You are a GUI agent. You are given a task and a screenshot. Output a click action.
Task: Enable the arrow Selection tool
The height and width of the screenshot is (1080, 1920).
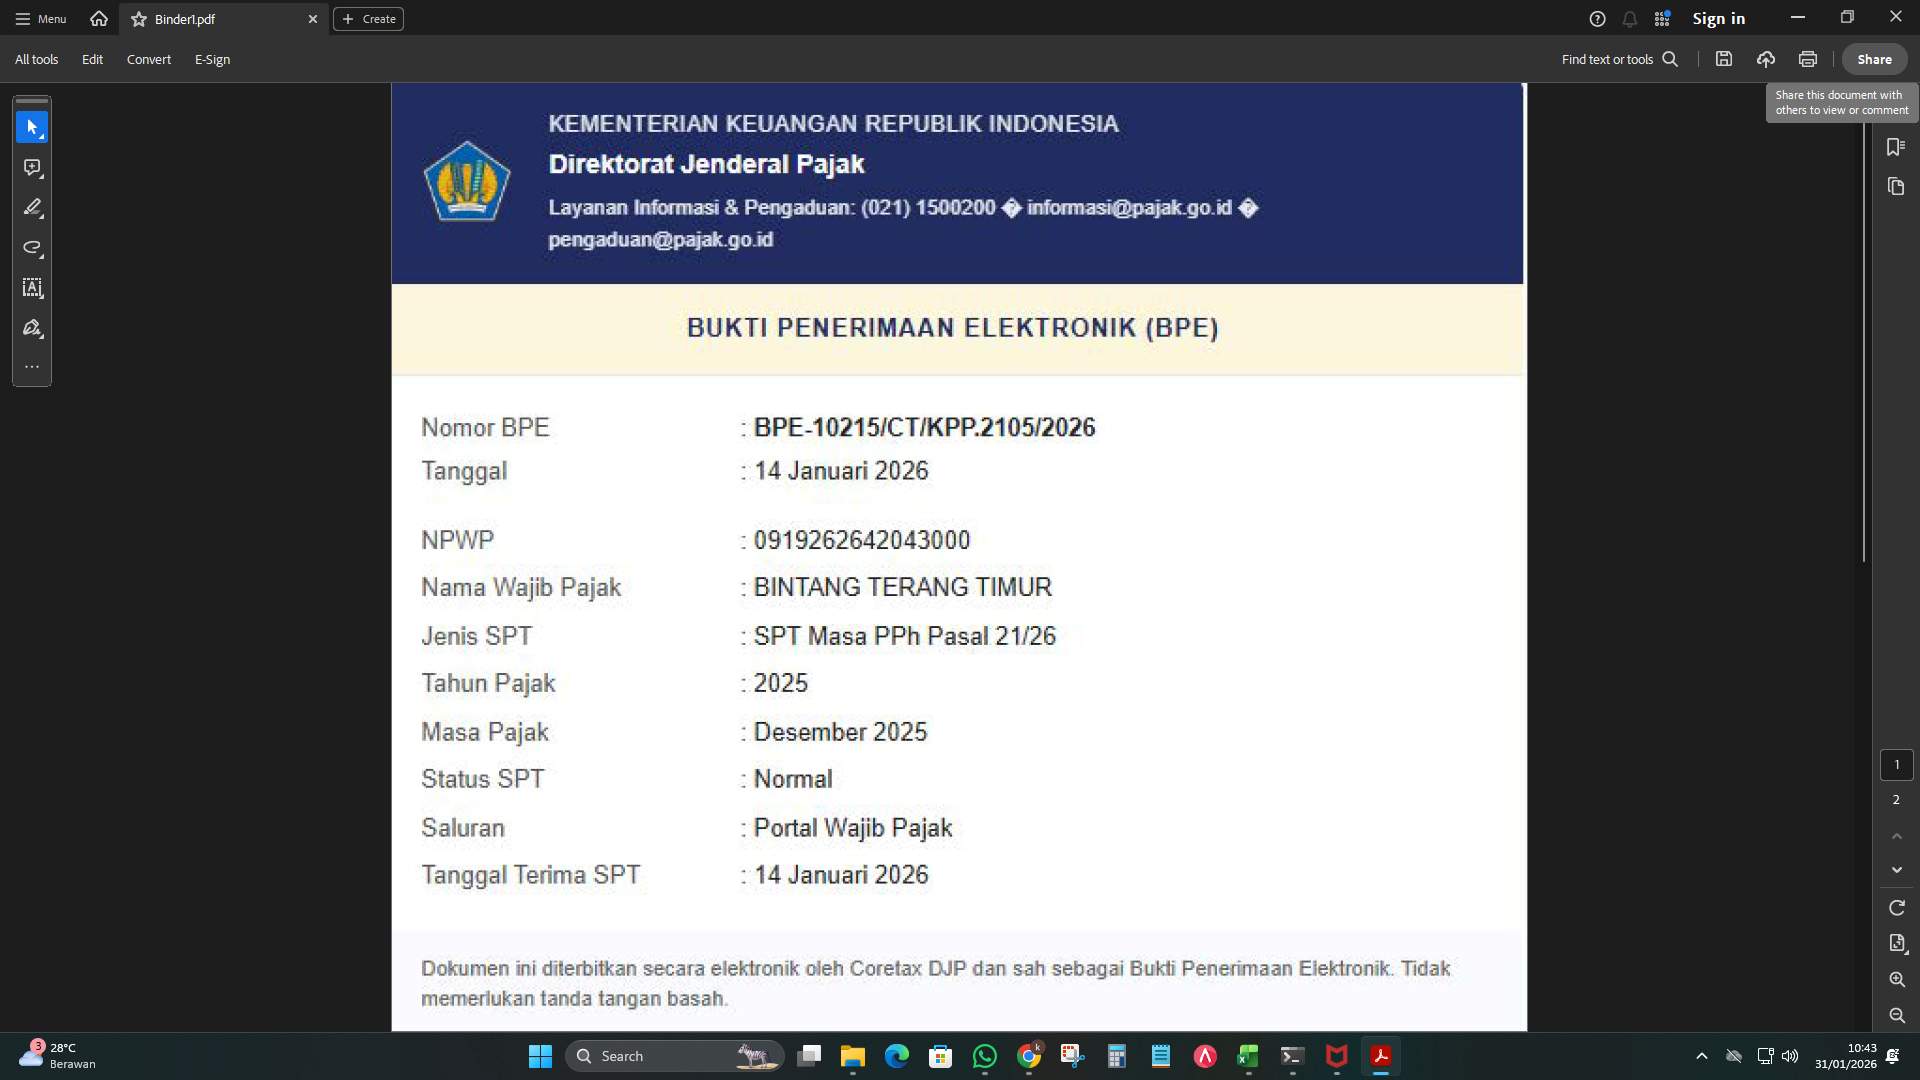pyautogui.click(x=31, y=127)
